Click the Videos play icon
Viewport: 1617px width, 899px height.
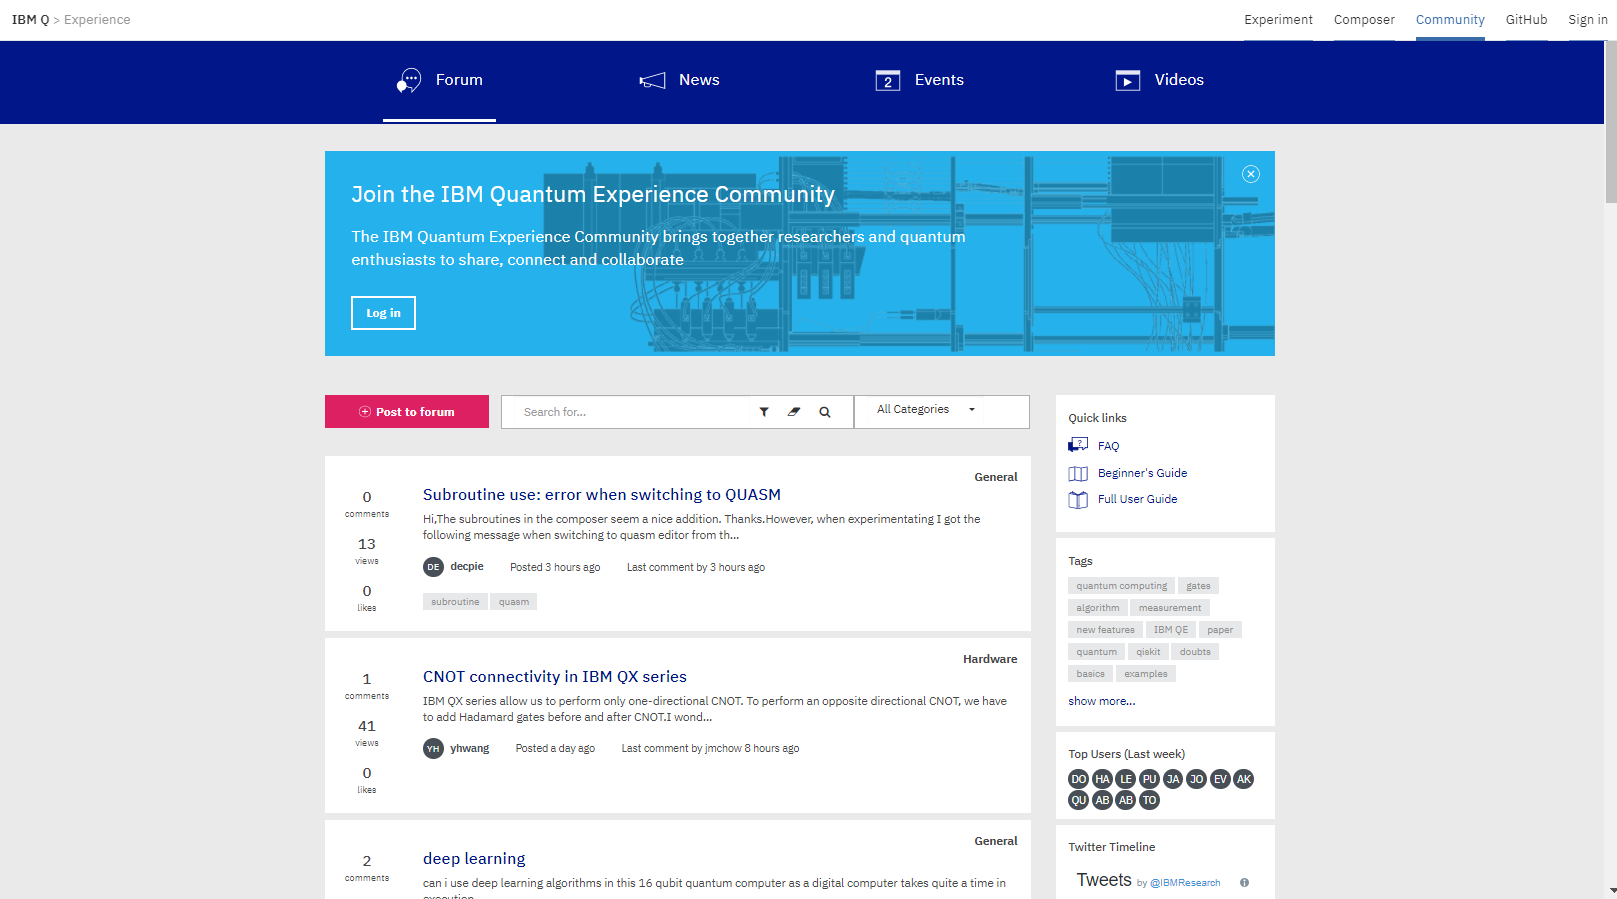1128,81
